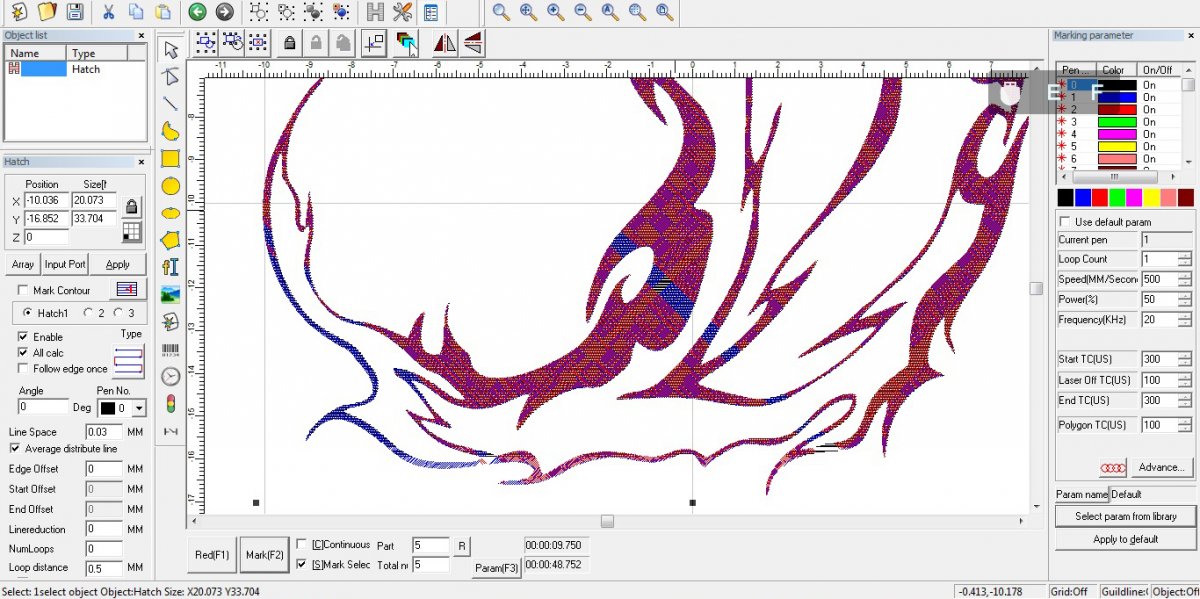Select the rectangle drawing tool
This screenshot has height=599, width=1200.
171,158
